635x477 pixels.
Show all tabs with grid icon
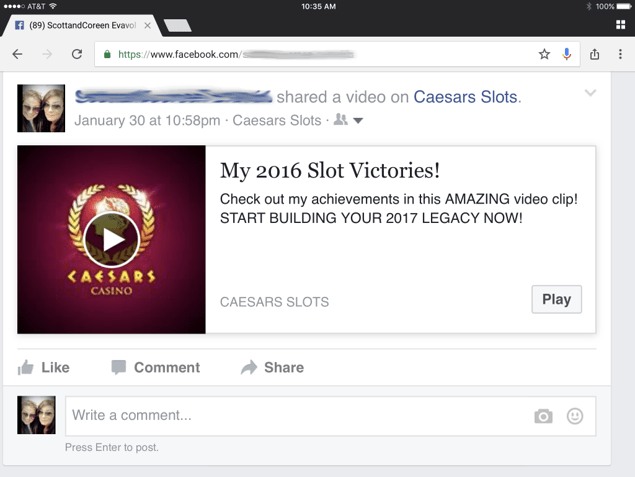click(620, 25)
